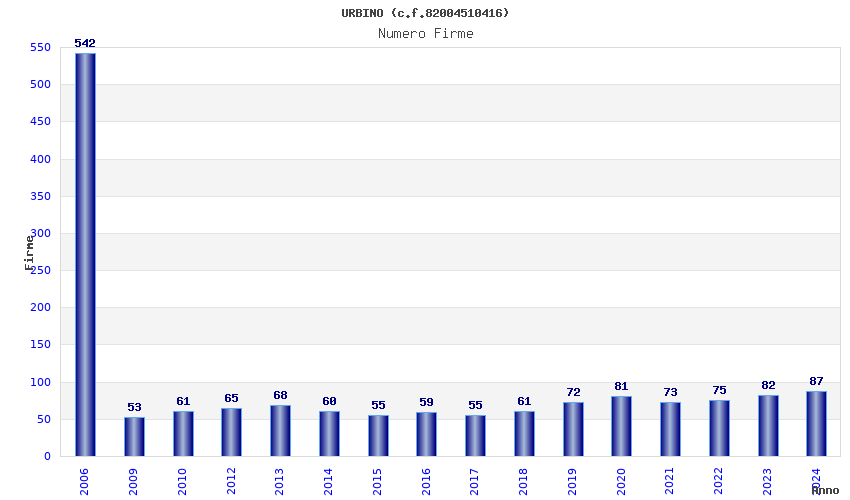Click the value label 81

click(x=621, y=386)
